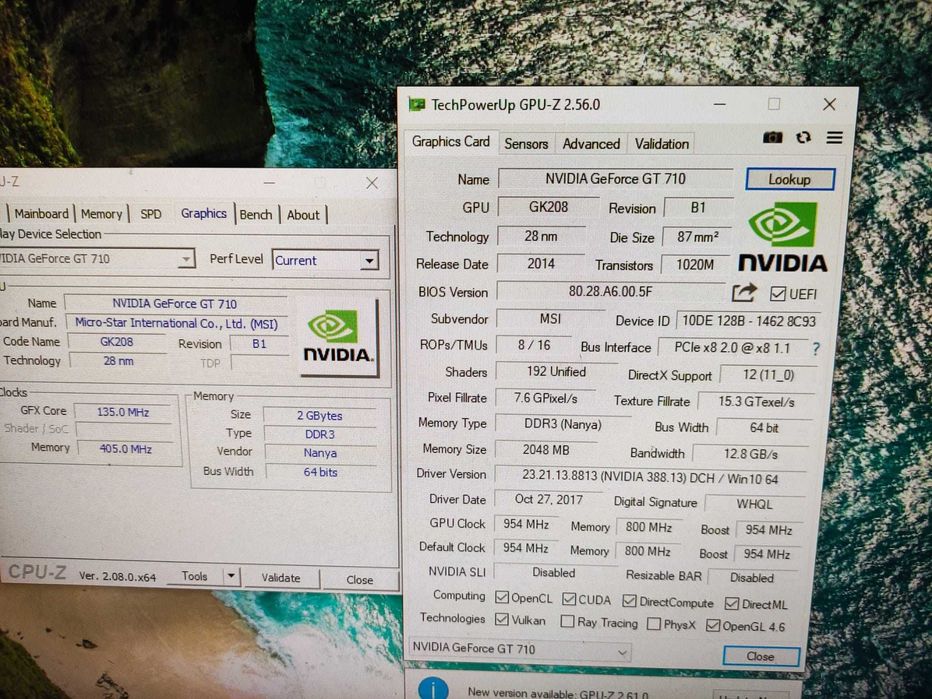Image resolution: width=932 pixels, height=699 pixels.
Task: Click the GPU-Z title bar app icon
Action: 417,105
